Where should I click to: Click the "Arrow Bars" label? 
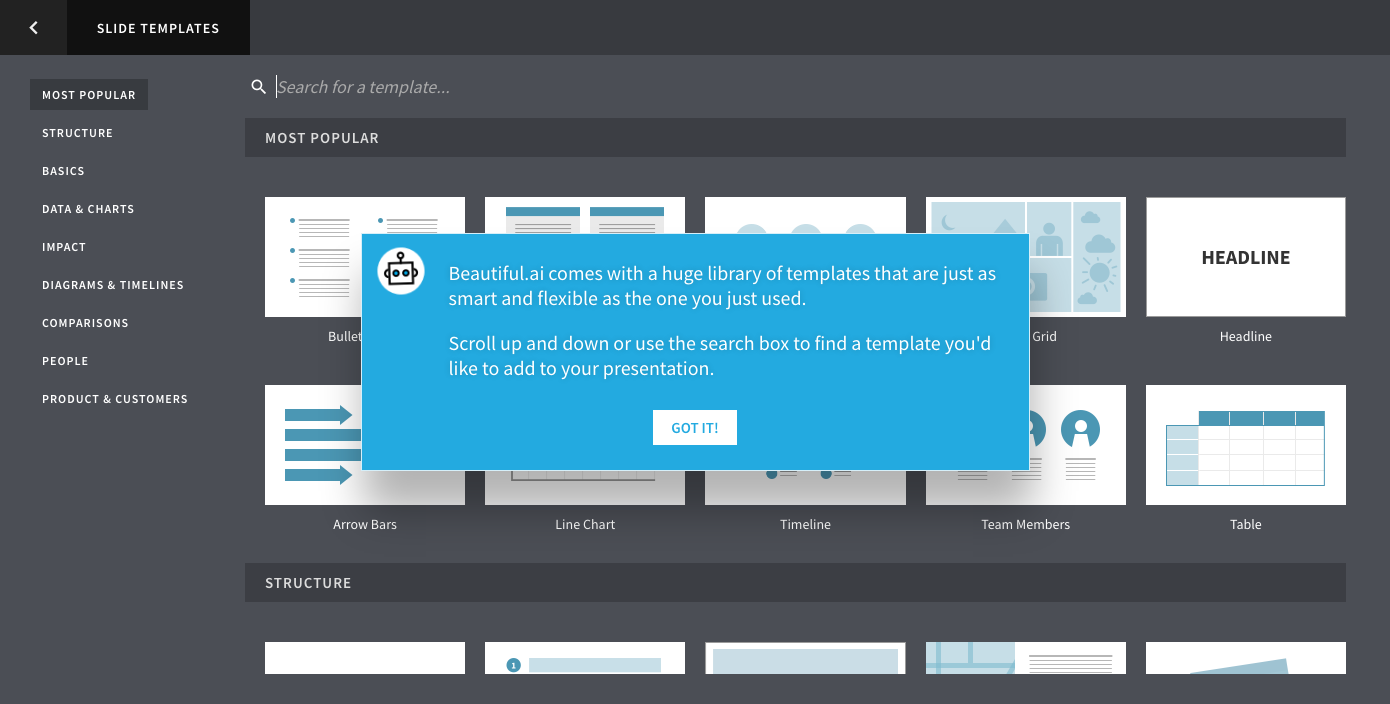365,525
